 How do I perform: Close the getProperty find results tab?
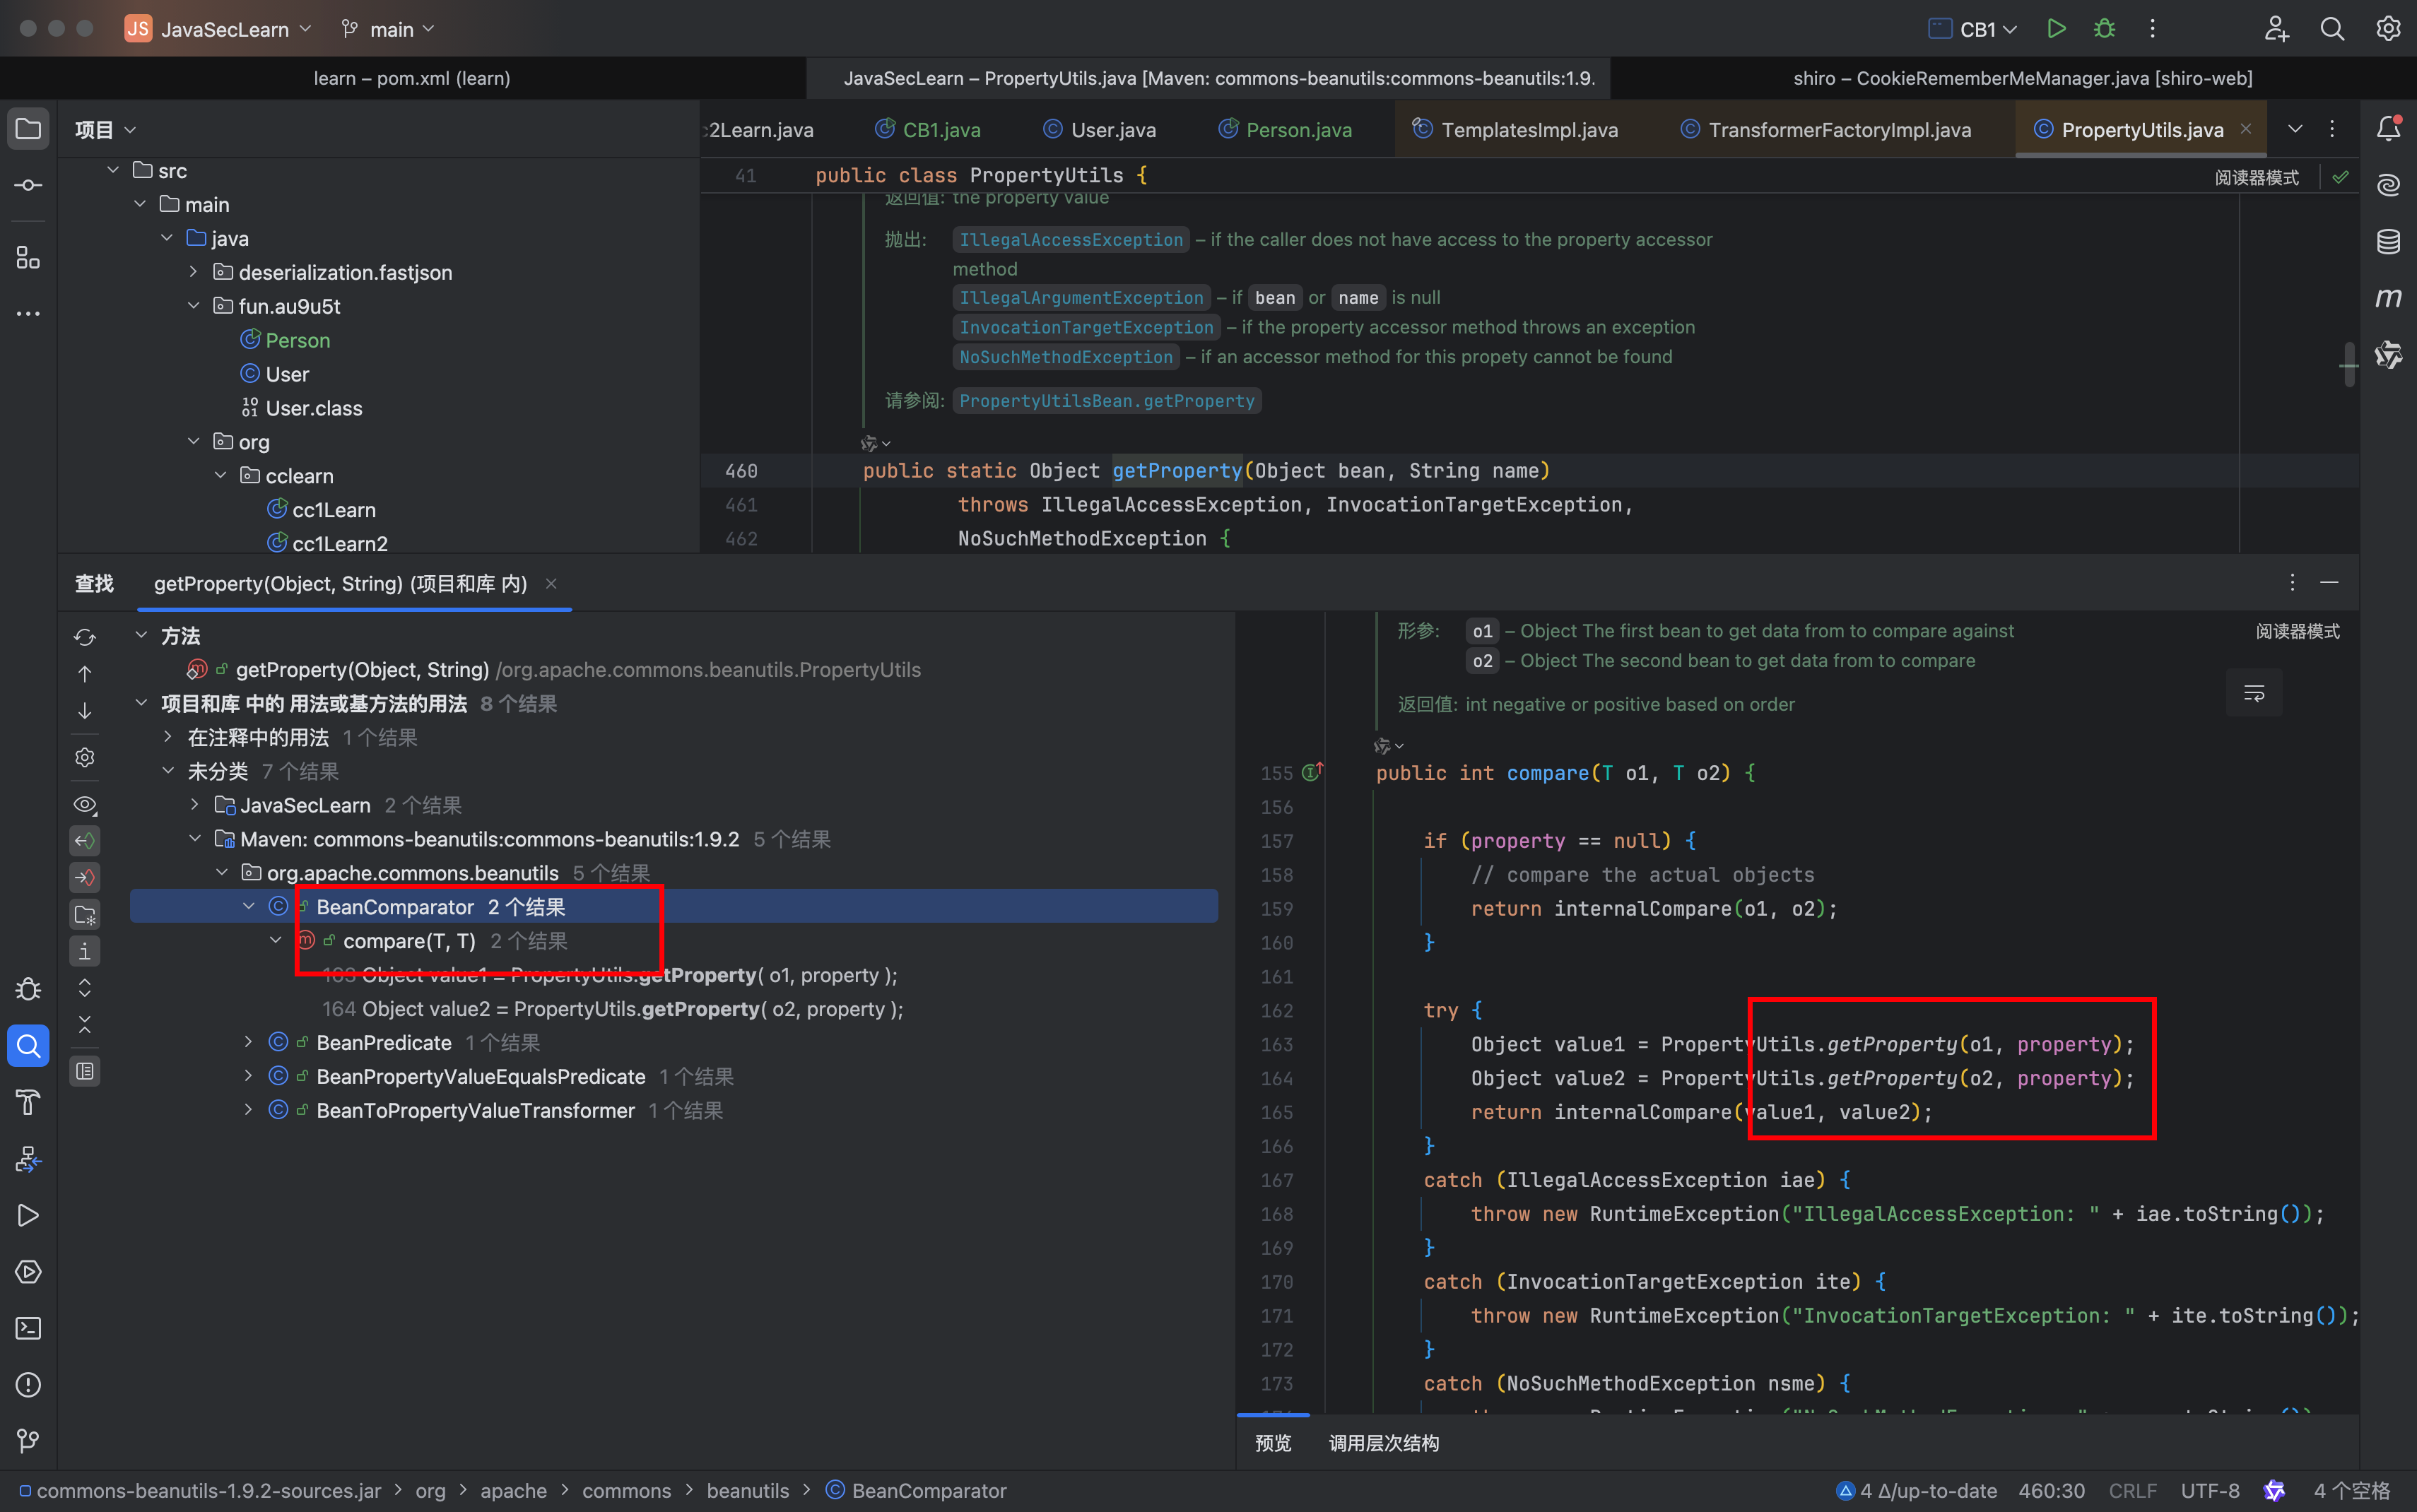(551, 583)
